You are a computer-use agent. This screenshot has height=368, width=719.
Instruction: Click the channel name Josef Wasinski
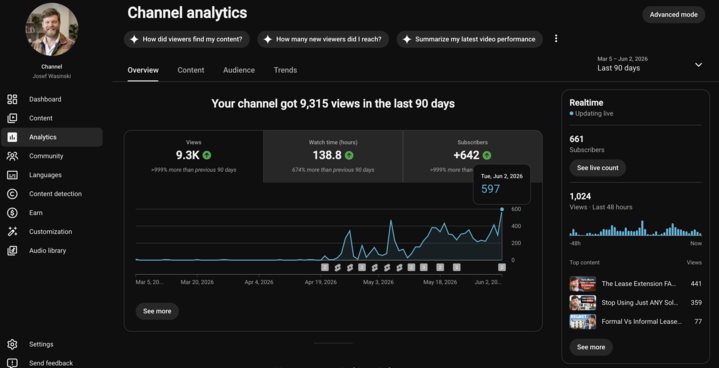coord(52,77)
